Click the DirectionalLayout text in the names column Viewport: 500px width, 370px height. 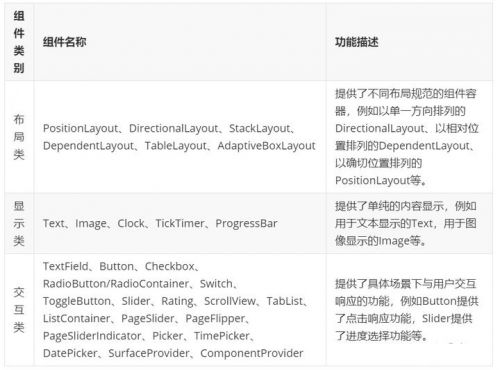point(173,128)
